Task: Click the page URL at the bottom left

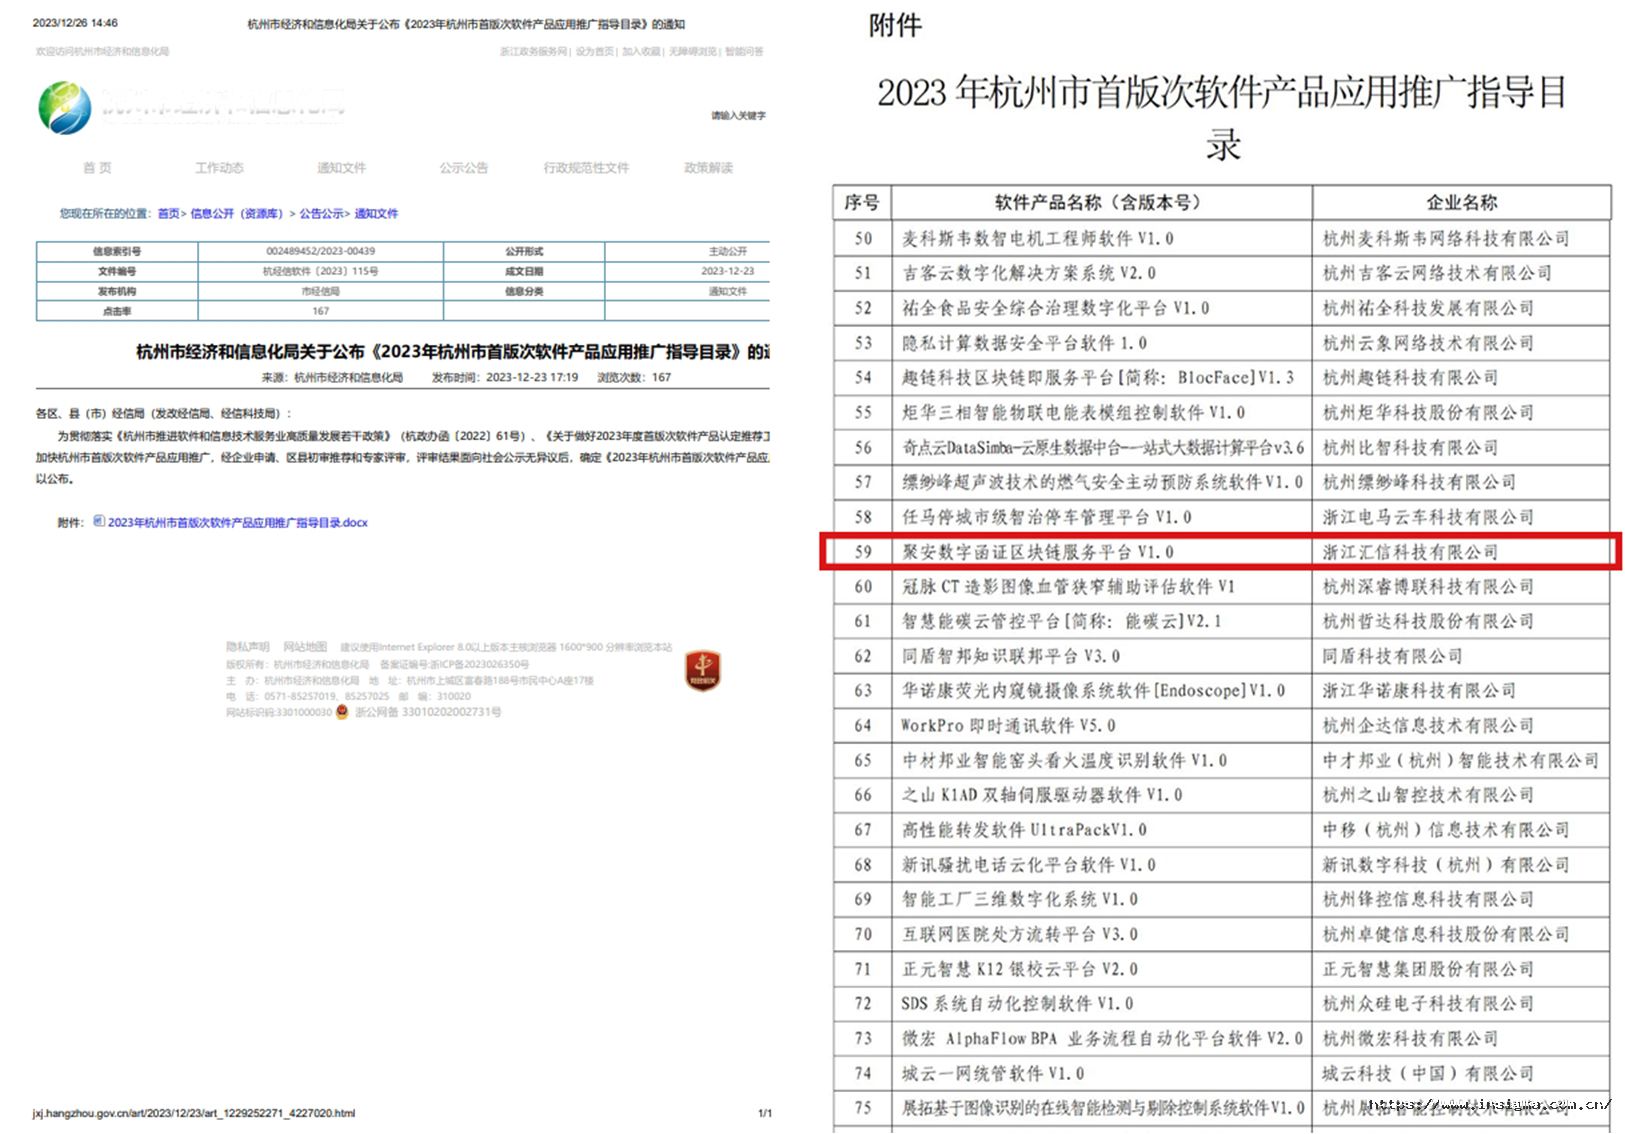Action: [194, 1113]
